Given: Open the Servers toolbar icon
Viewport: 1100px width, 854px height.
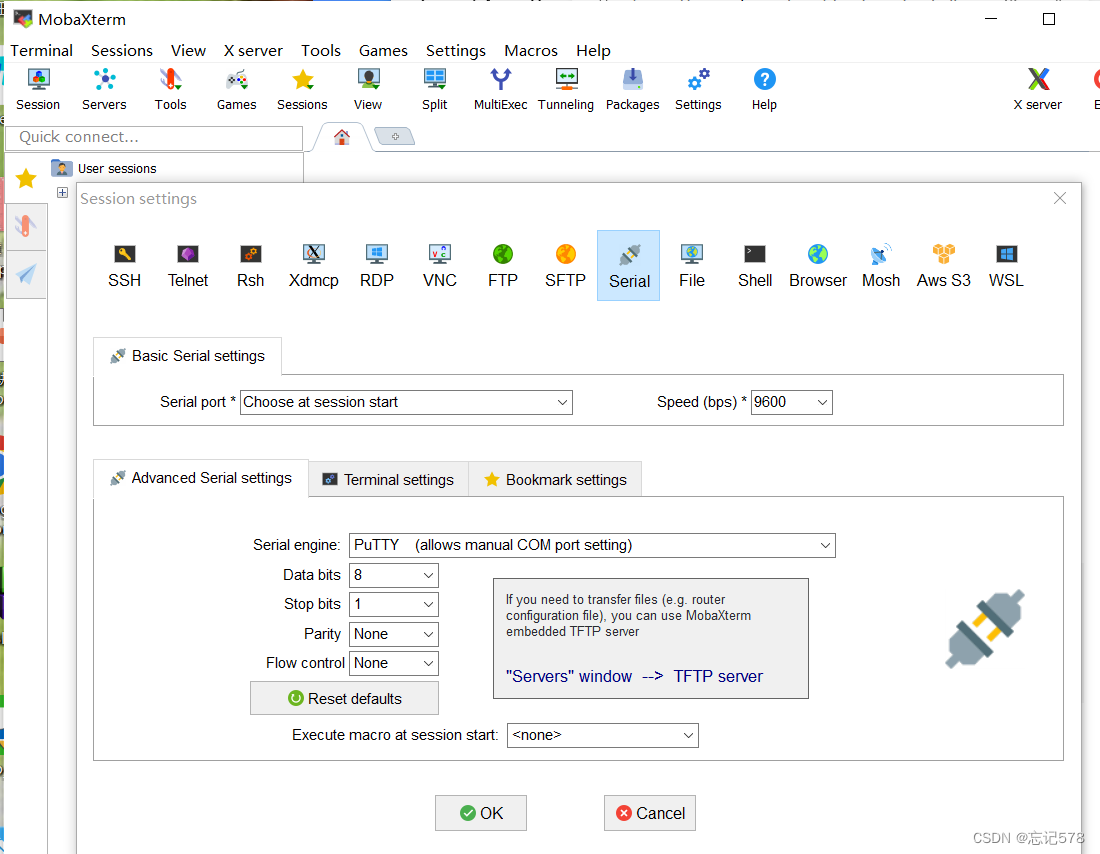Looking at the screenshot, I should coord(104,89).
